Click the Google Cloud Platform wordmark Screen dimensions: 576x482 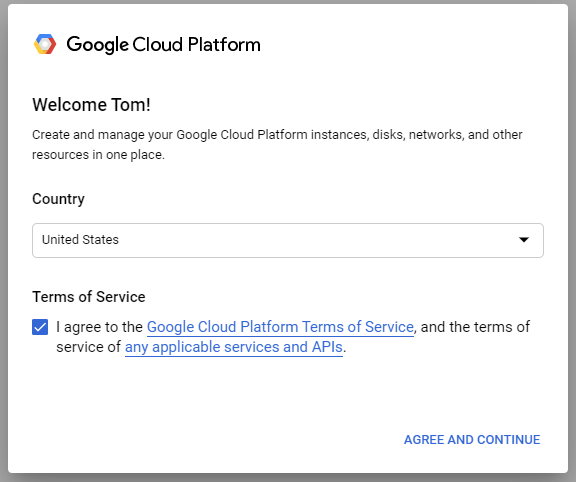[163, 44]
